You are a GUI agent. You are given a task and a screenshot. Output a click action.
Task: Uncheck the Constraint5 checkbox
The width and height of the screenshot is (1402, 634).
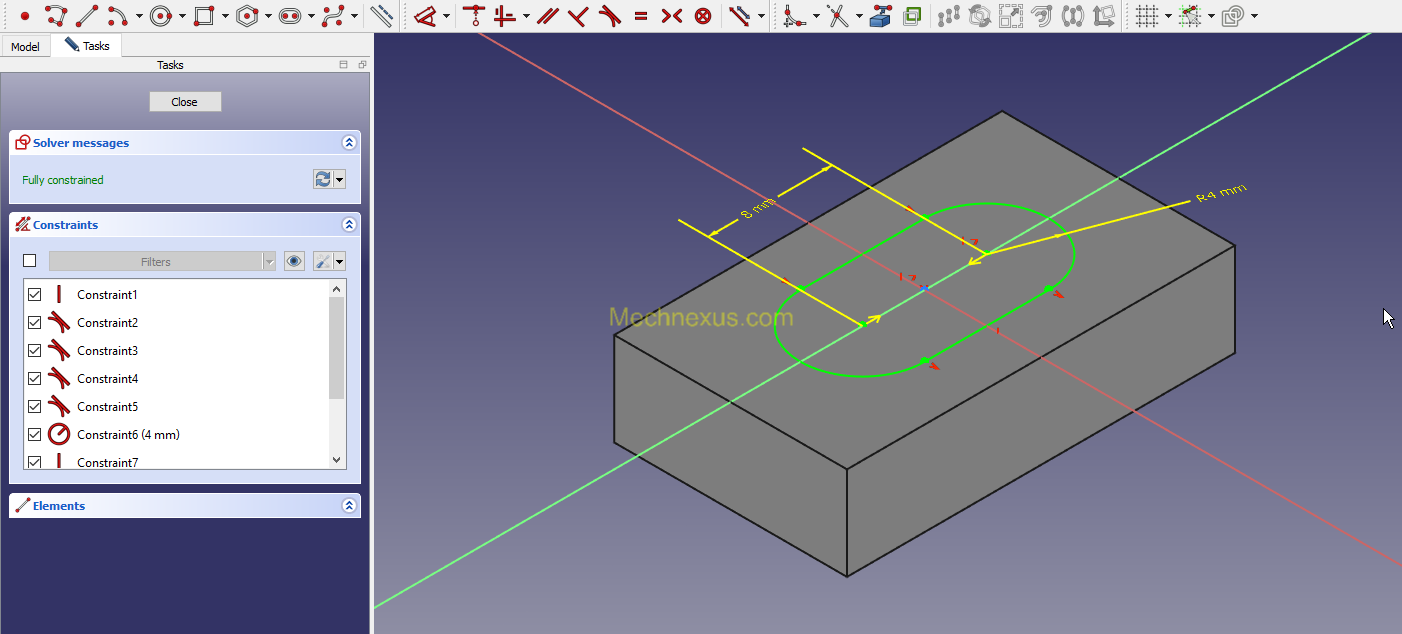point(35,406)
